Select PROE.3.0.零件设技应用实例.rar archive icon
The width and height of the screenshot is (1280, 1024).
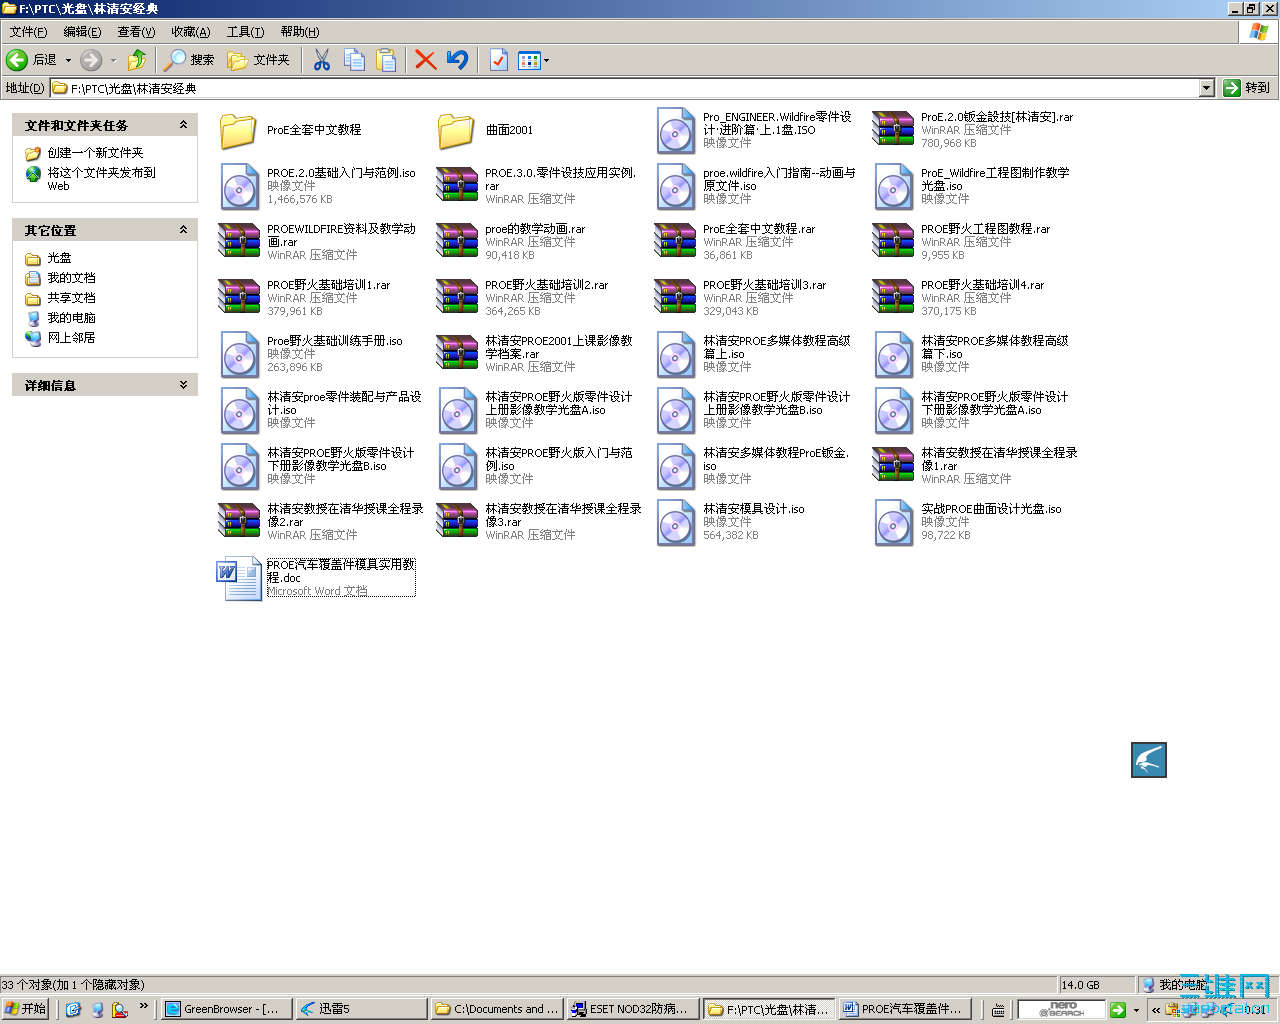pyautogui.click(x=457, y=186)
